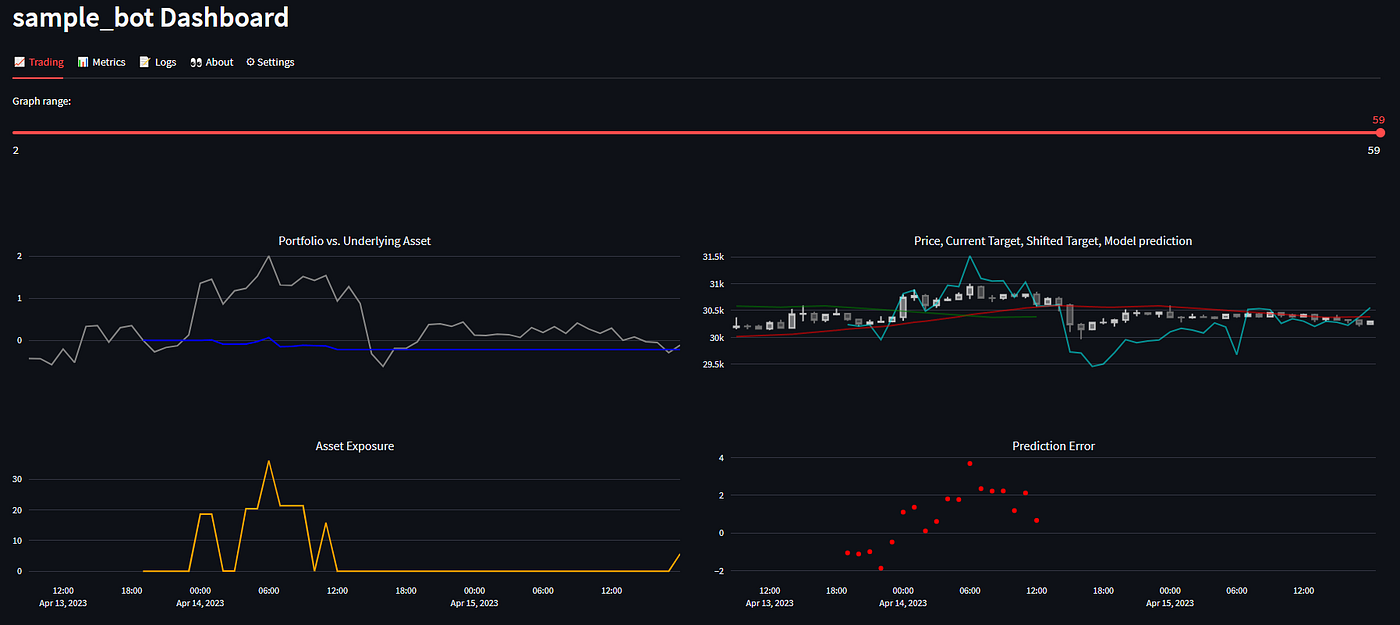Open the About tab
This screenshot has height=625, width=1400.
tap(211, 62)
